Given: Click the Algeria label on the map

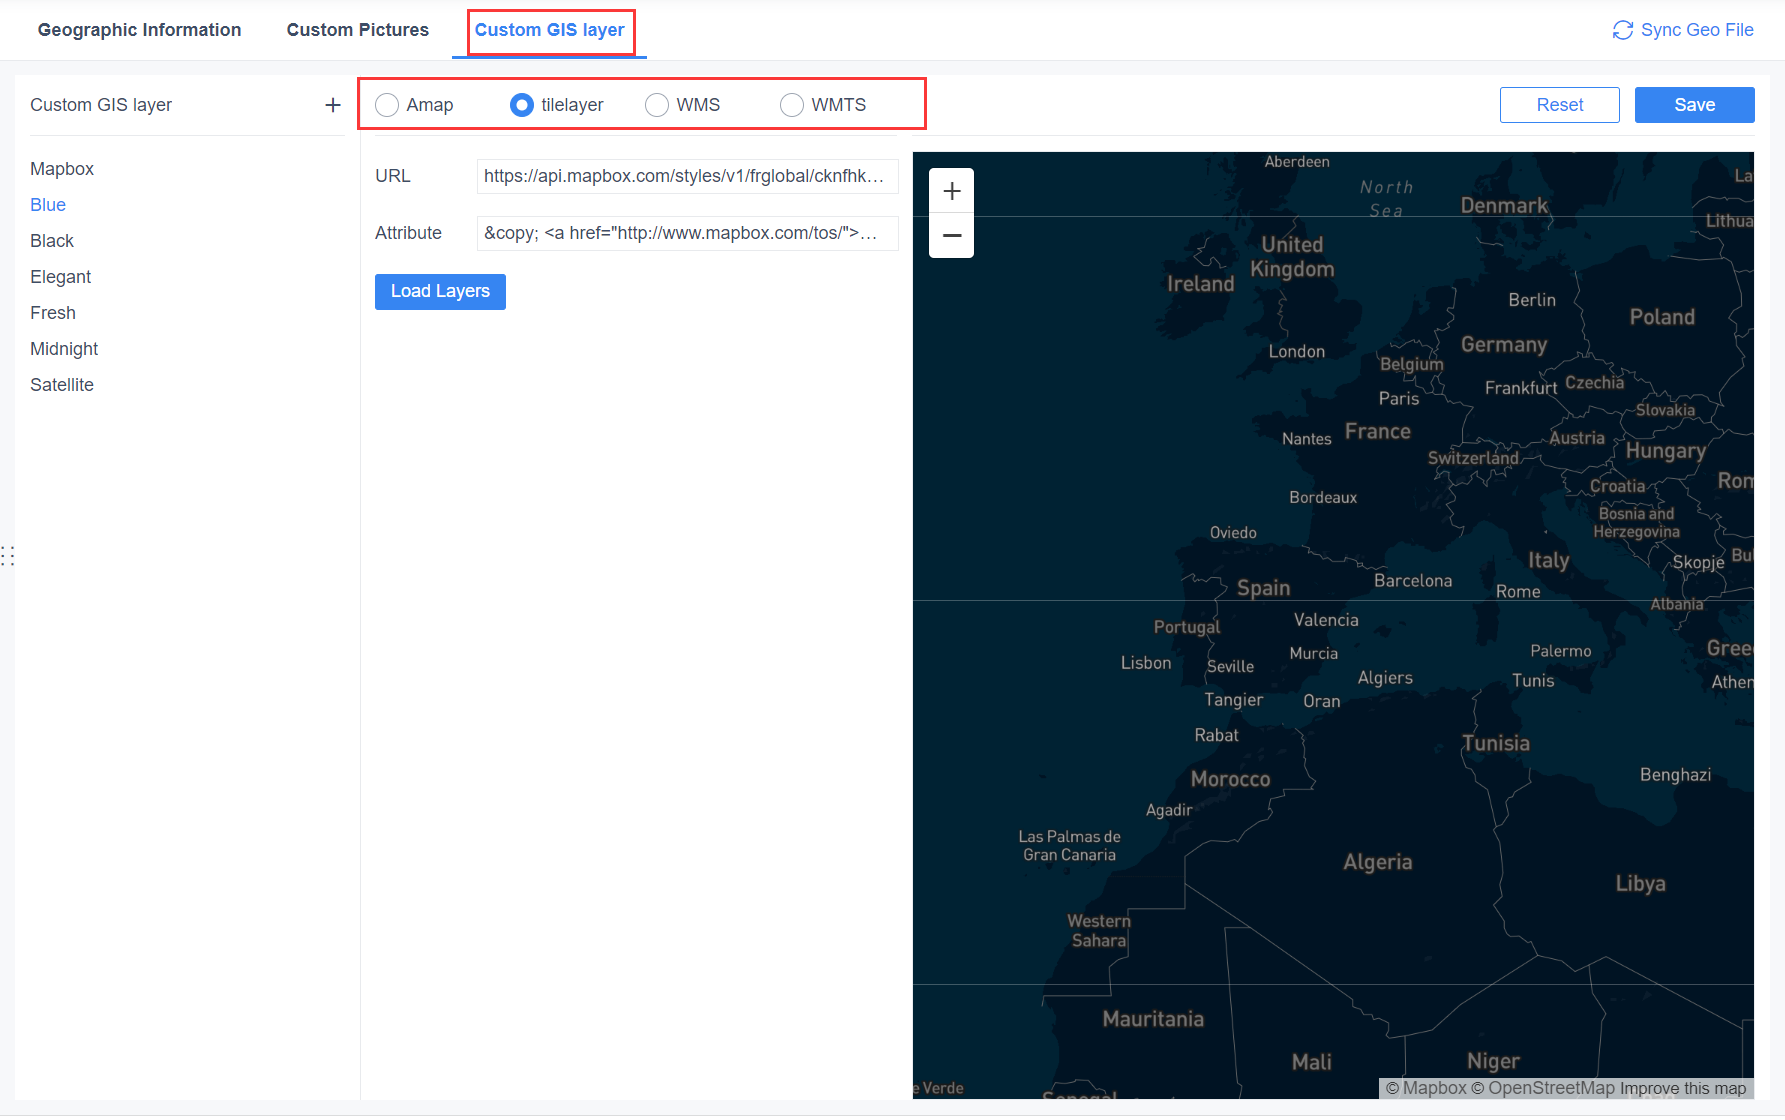Looking at the screenshot, I should pyautogui.click(x=1378, y=862).
